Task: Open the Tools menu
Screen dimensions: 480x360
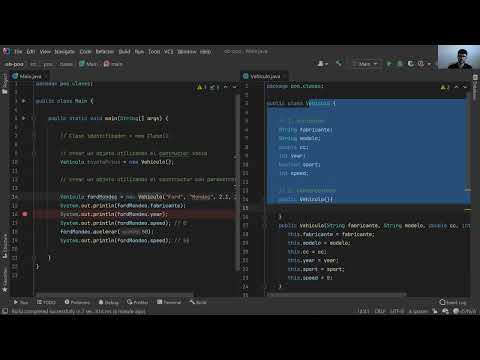Action: click(154, 52)
